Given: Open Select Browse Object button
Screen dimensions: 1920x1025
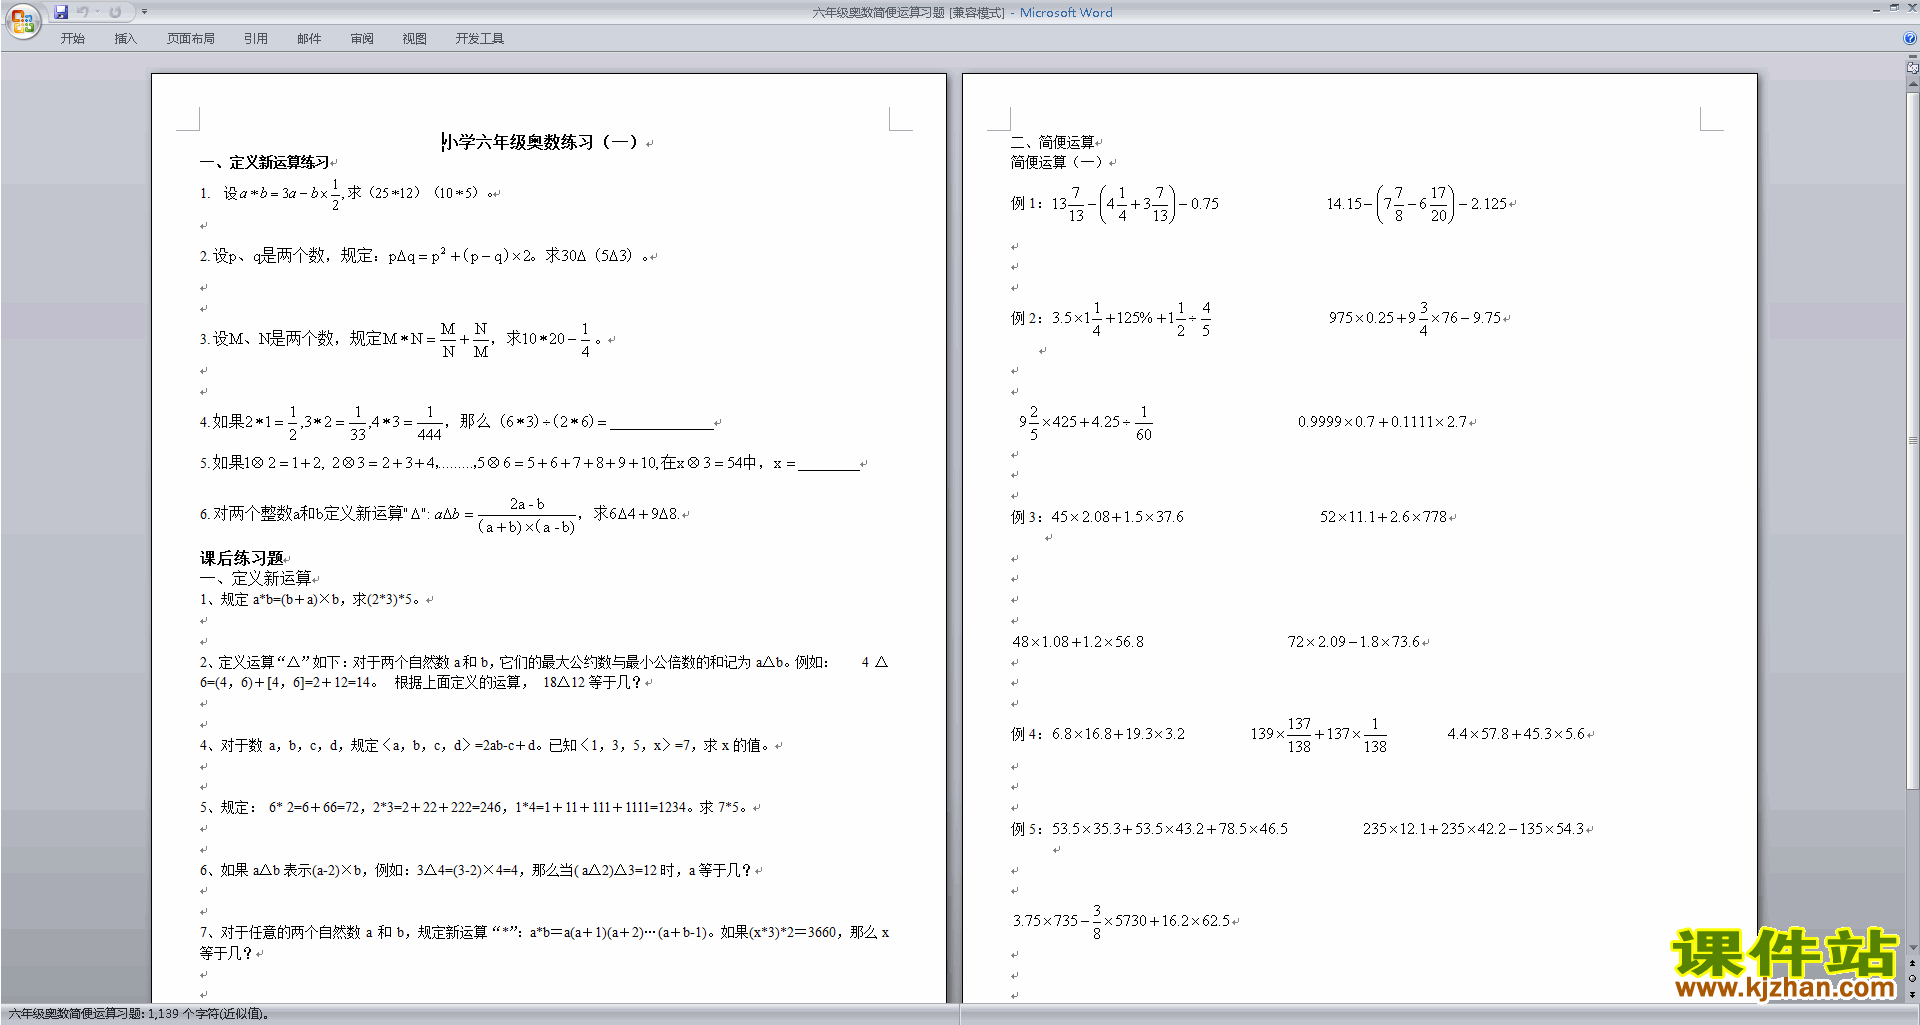Looking at the screenshot, I should (1912, 978).
